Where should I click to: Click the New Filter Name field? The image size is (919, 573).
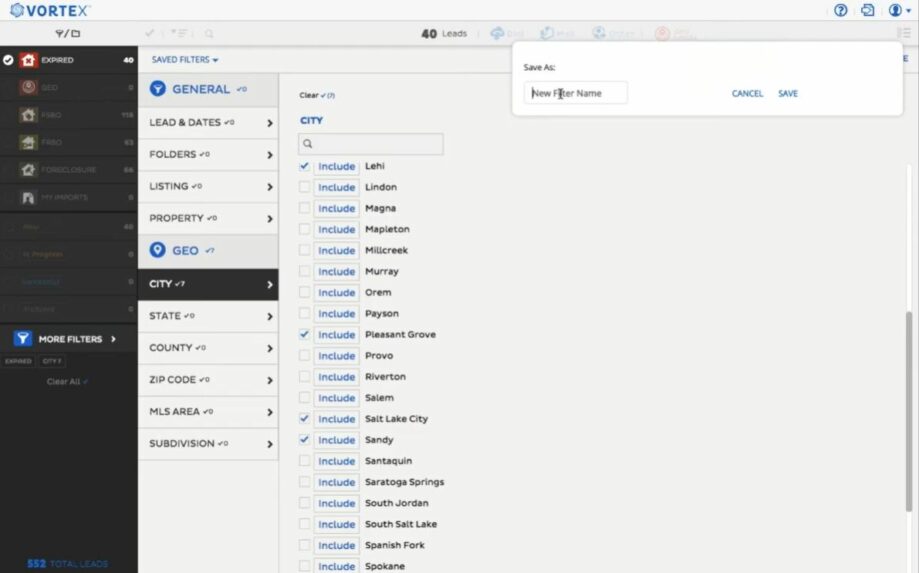click(x=576, y=93)
